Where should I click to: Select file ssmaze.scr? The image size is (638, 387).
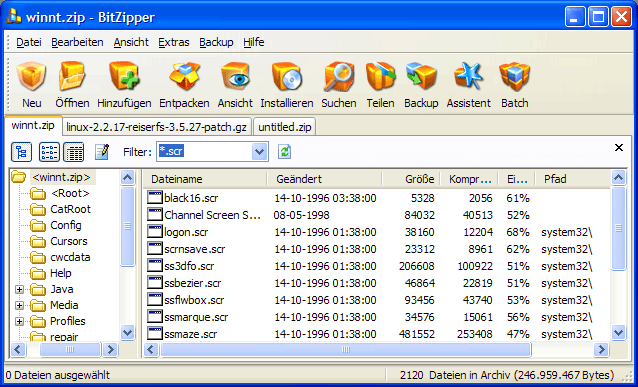[x=190, y=334]
